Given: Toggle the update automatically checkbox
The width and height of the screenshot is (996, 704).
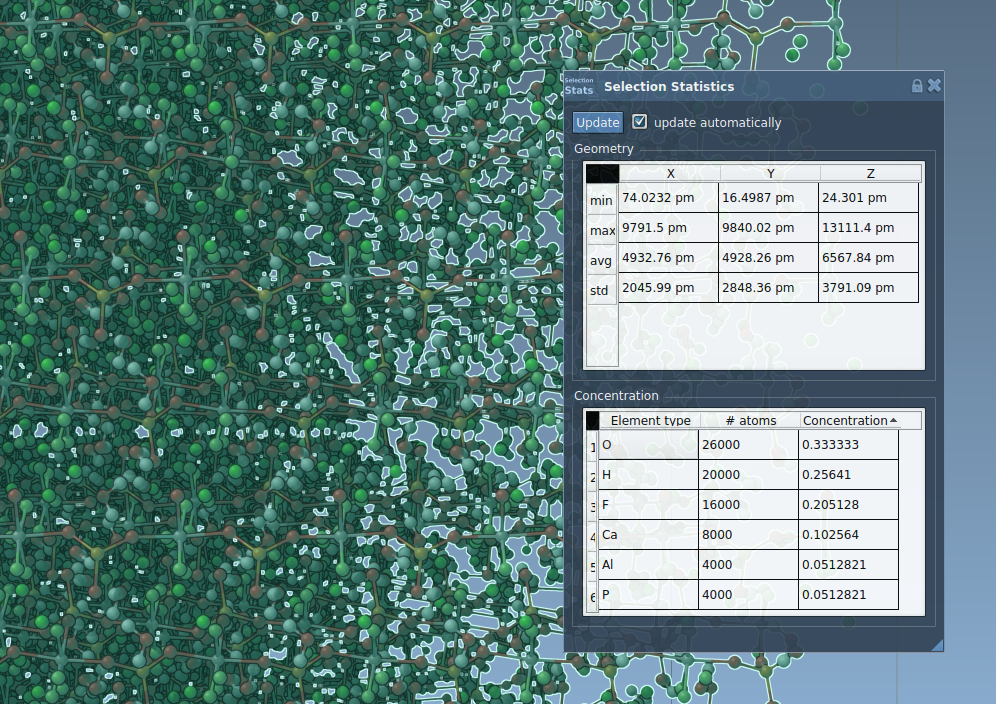Looking at the screenshot, I should [641, 122].
